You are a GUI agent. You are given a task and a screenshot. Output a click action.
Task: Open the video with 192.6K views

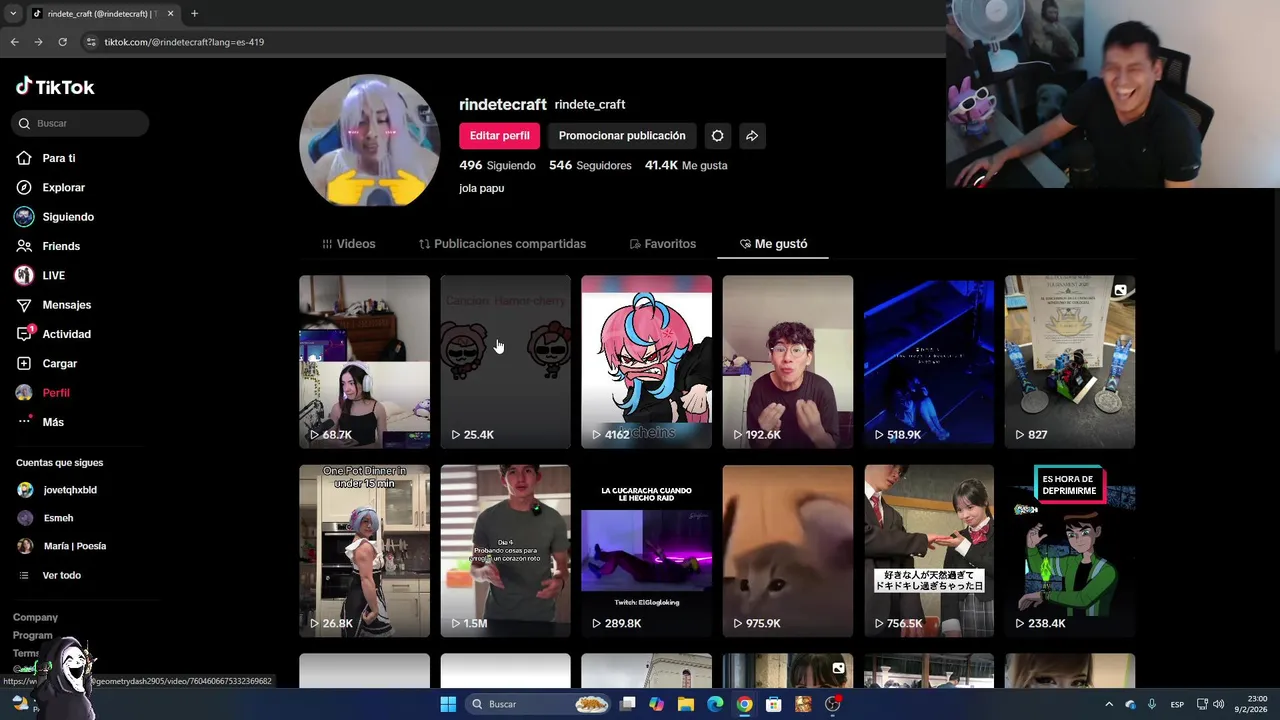787,362
